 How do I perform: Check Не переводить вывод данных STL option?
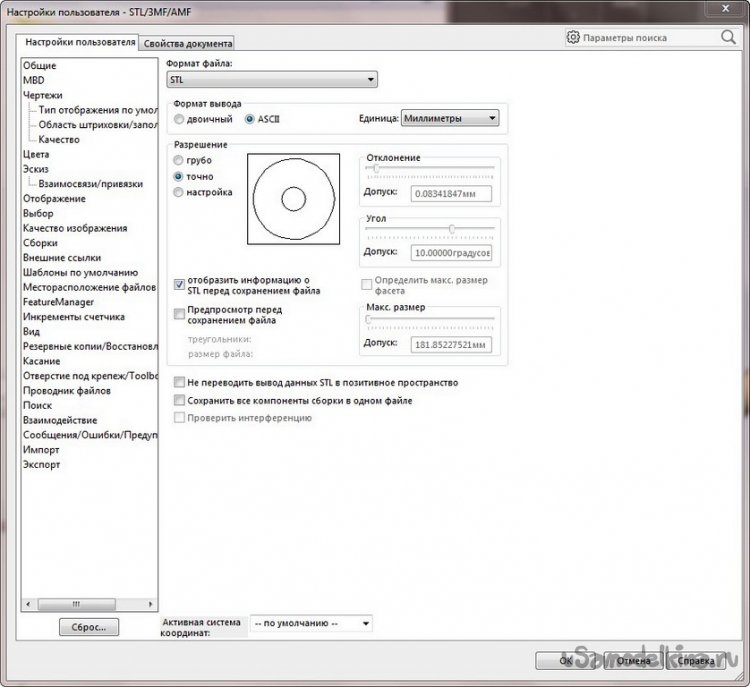point(179,383)
